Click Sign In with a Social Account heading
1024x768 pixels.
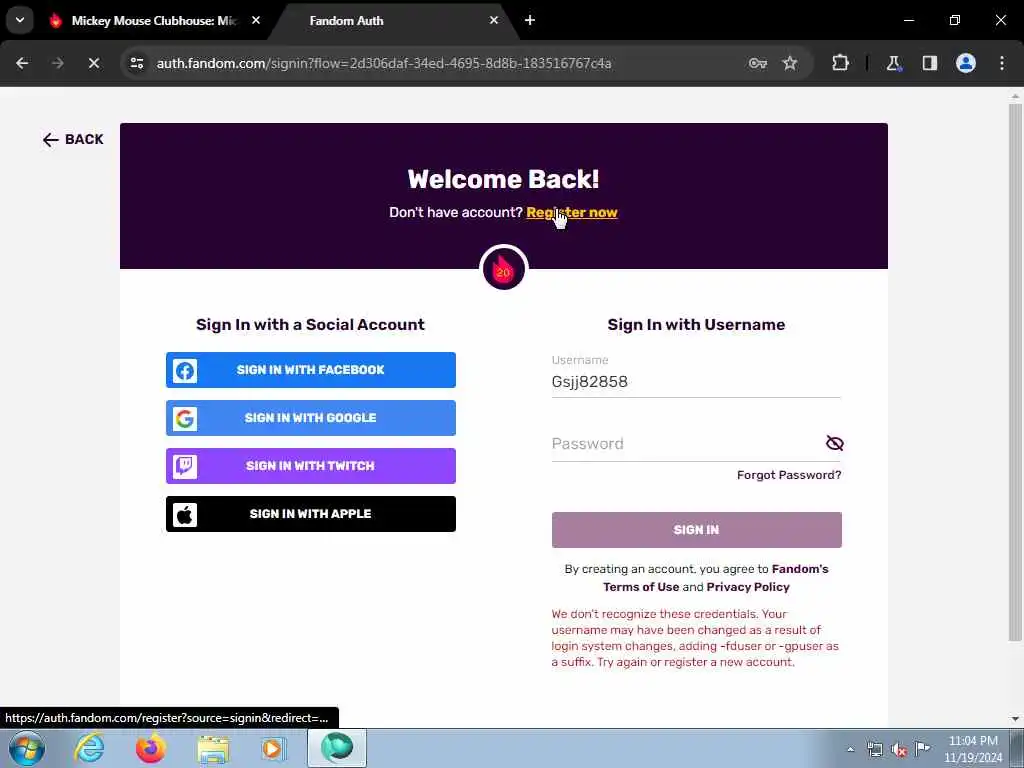tap(310, 325)
